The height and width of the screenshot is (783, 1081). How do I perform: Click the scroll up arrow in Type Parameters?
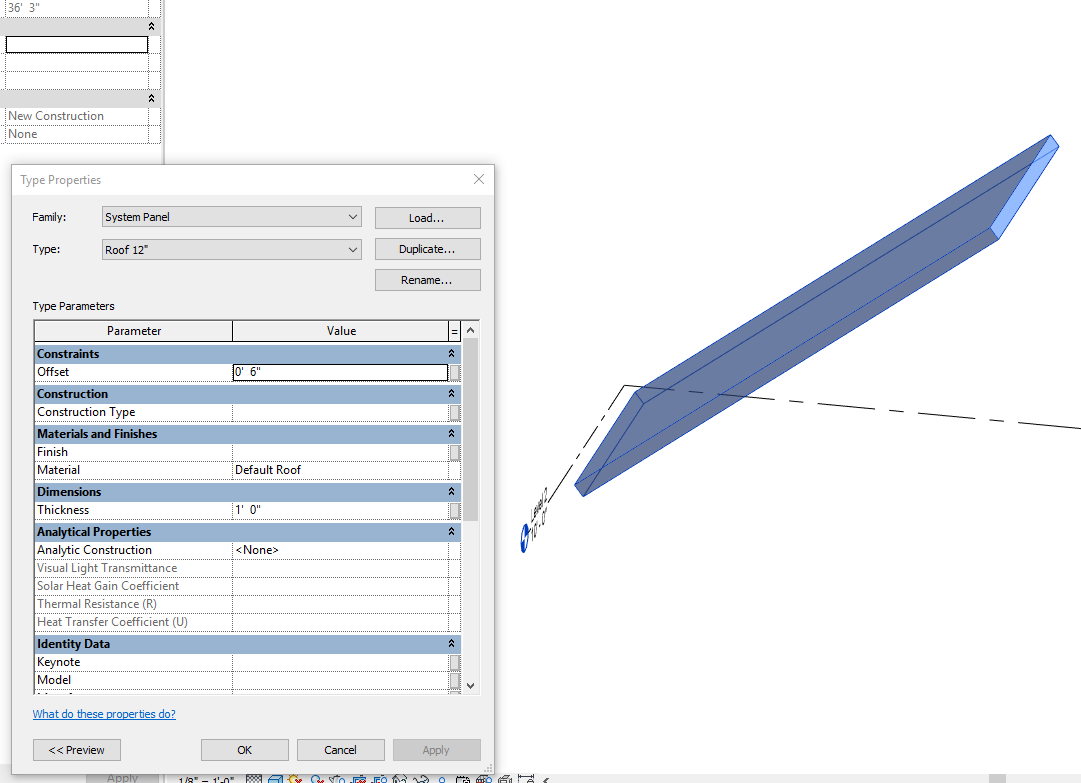(x=471, y=330)
